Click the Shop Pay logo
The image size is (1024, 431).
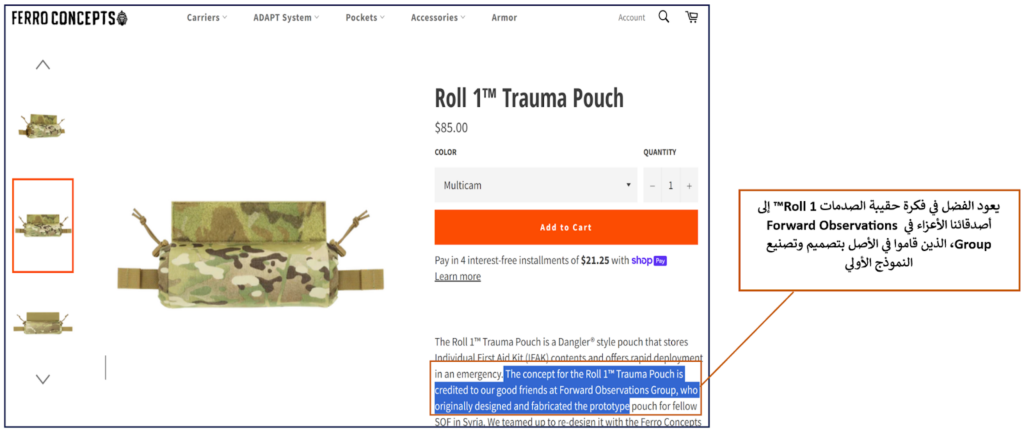[649, 260]
